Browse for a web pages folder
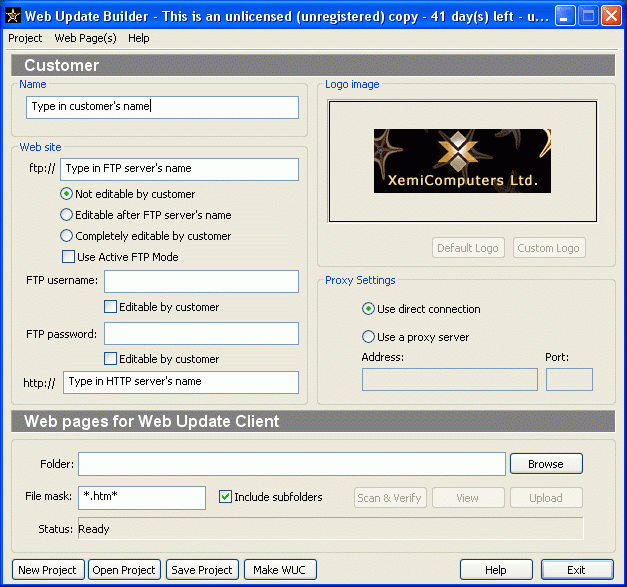This screenshot has height=587, width=627. point(546,464)
